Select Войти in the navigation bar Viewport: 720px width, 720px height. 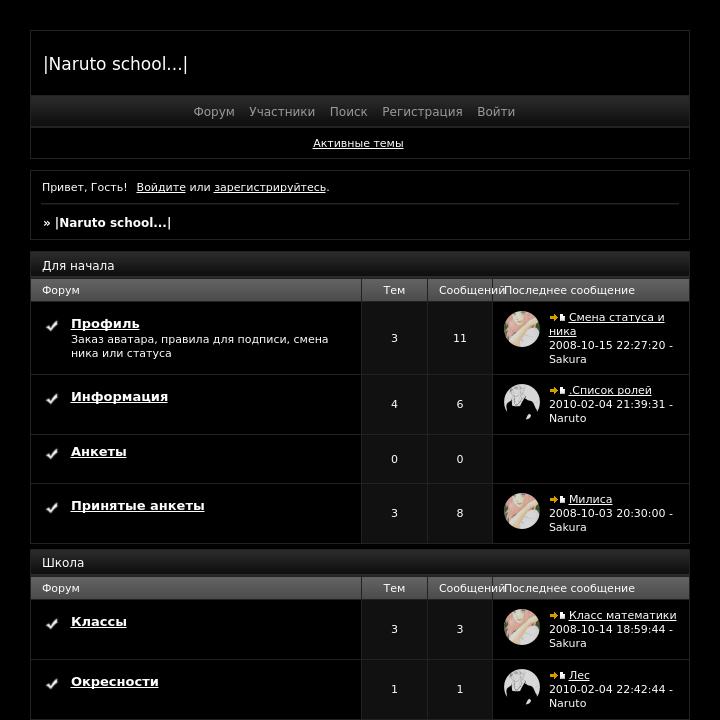click(496, 112)
